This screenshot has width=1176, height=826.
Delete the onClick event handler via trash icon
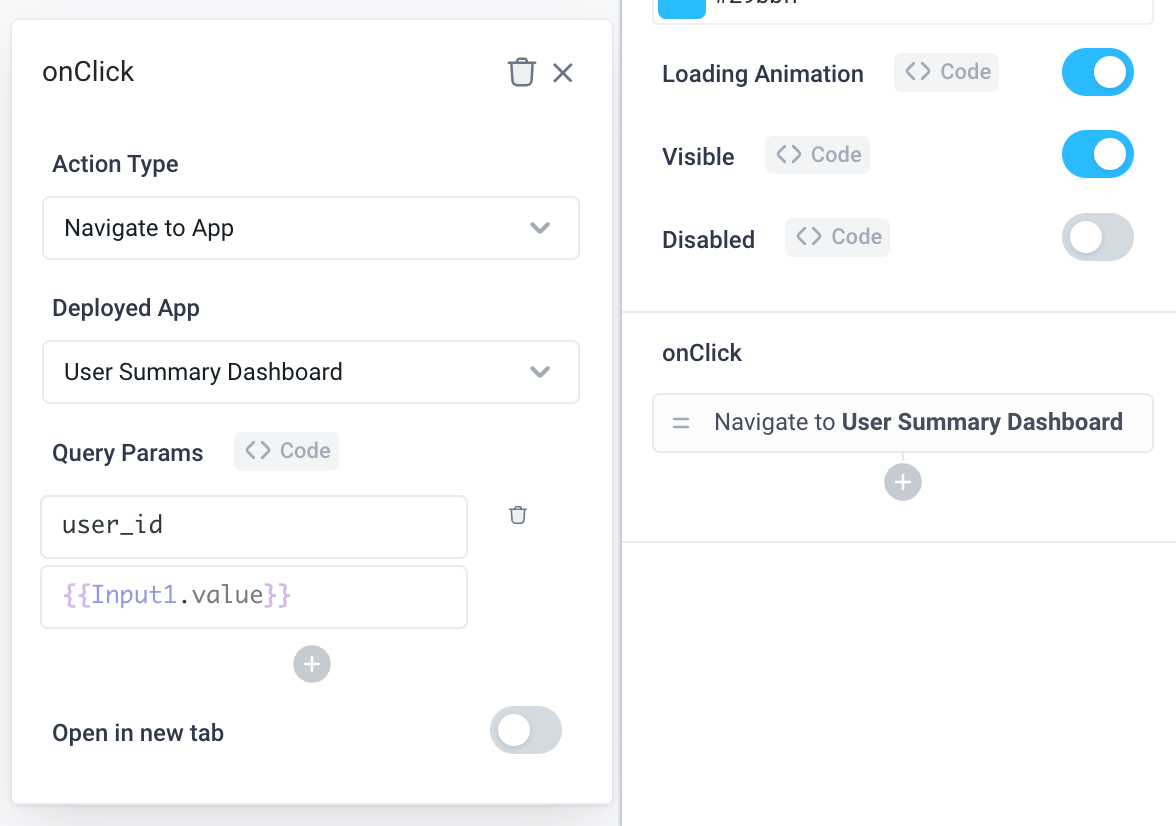pos(521,72)
